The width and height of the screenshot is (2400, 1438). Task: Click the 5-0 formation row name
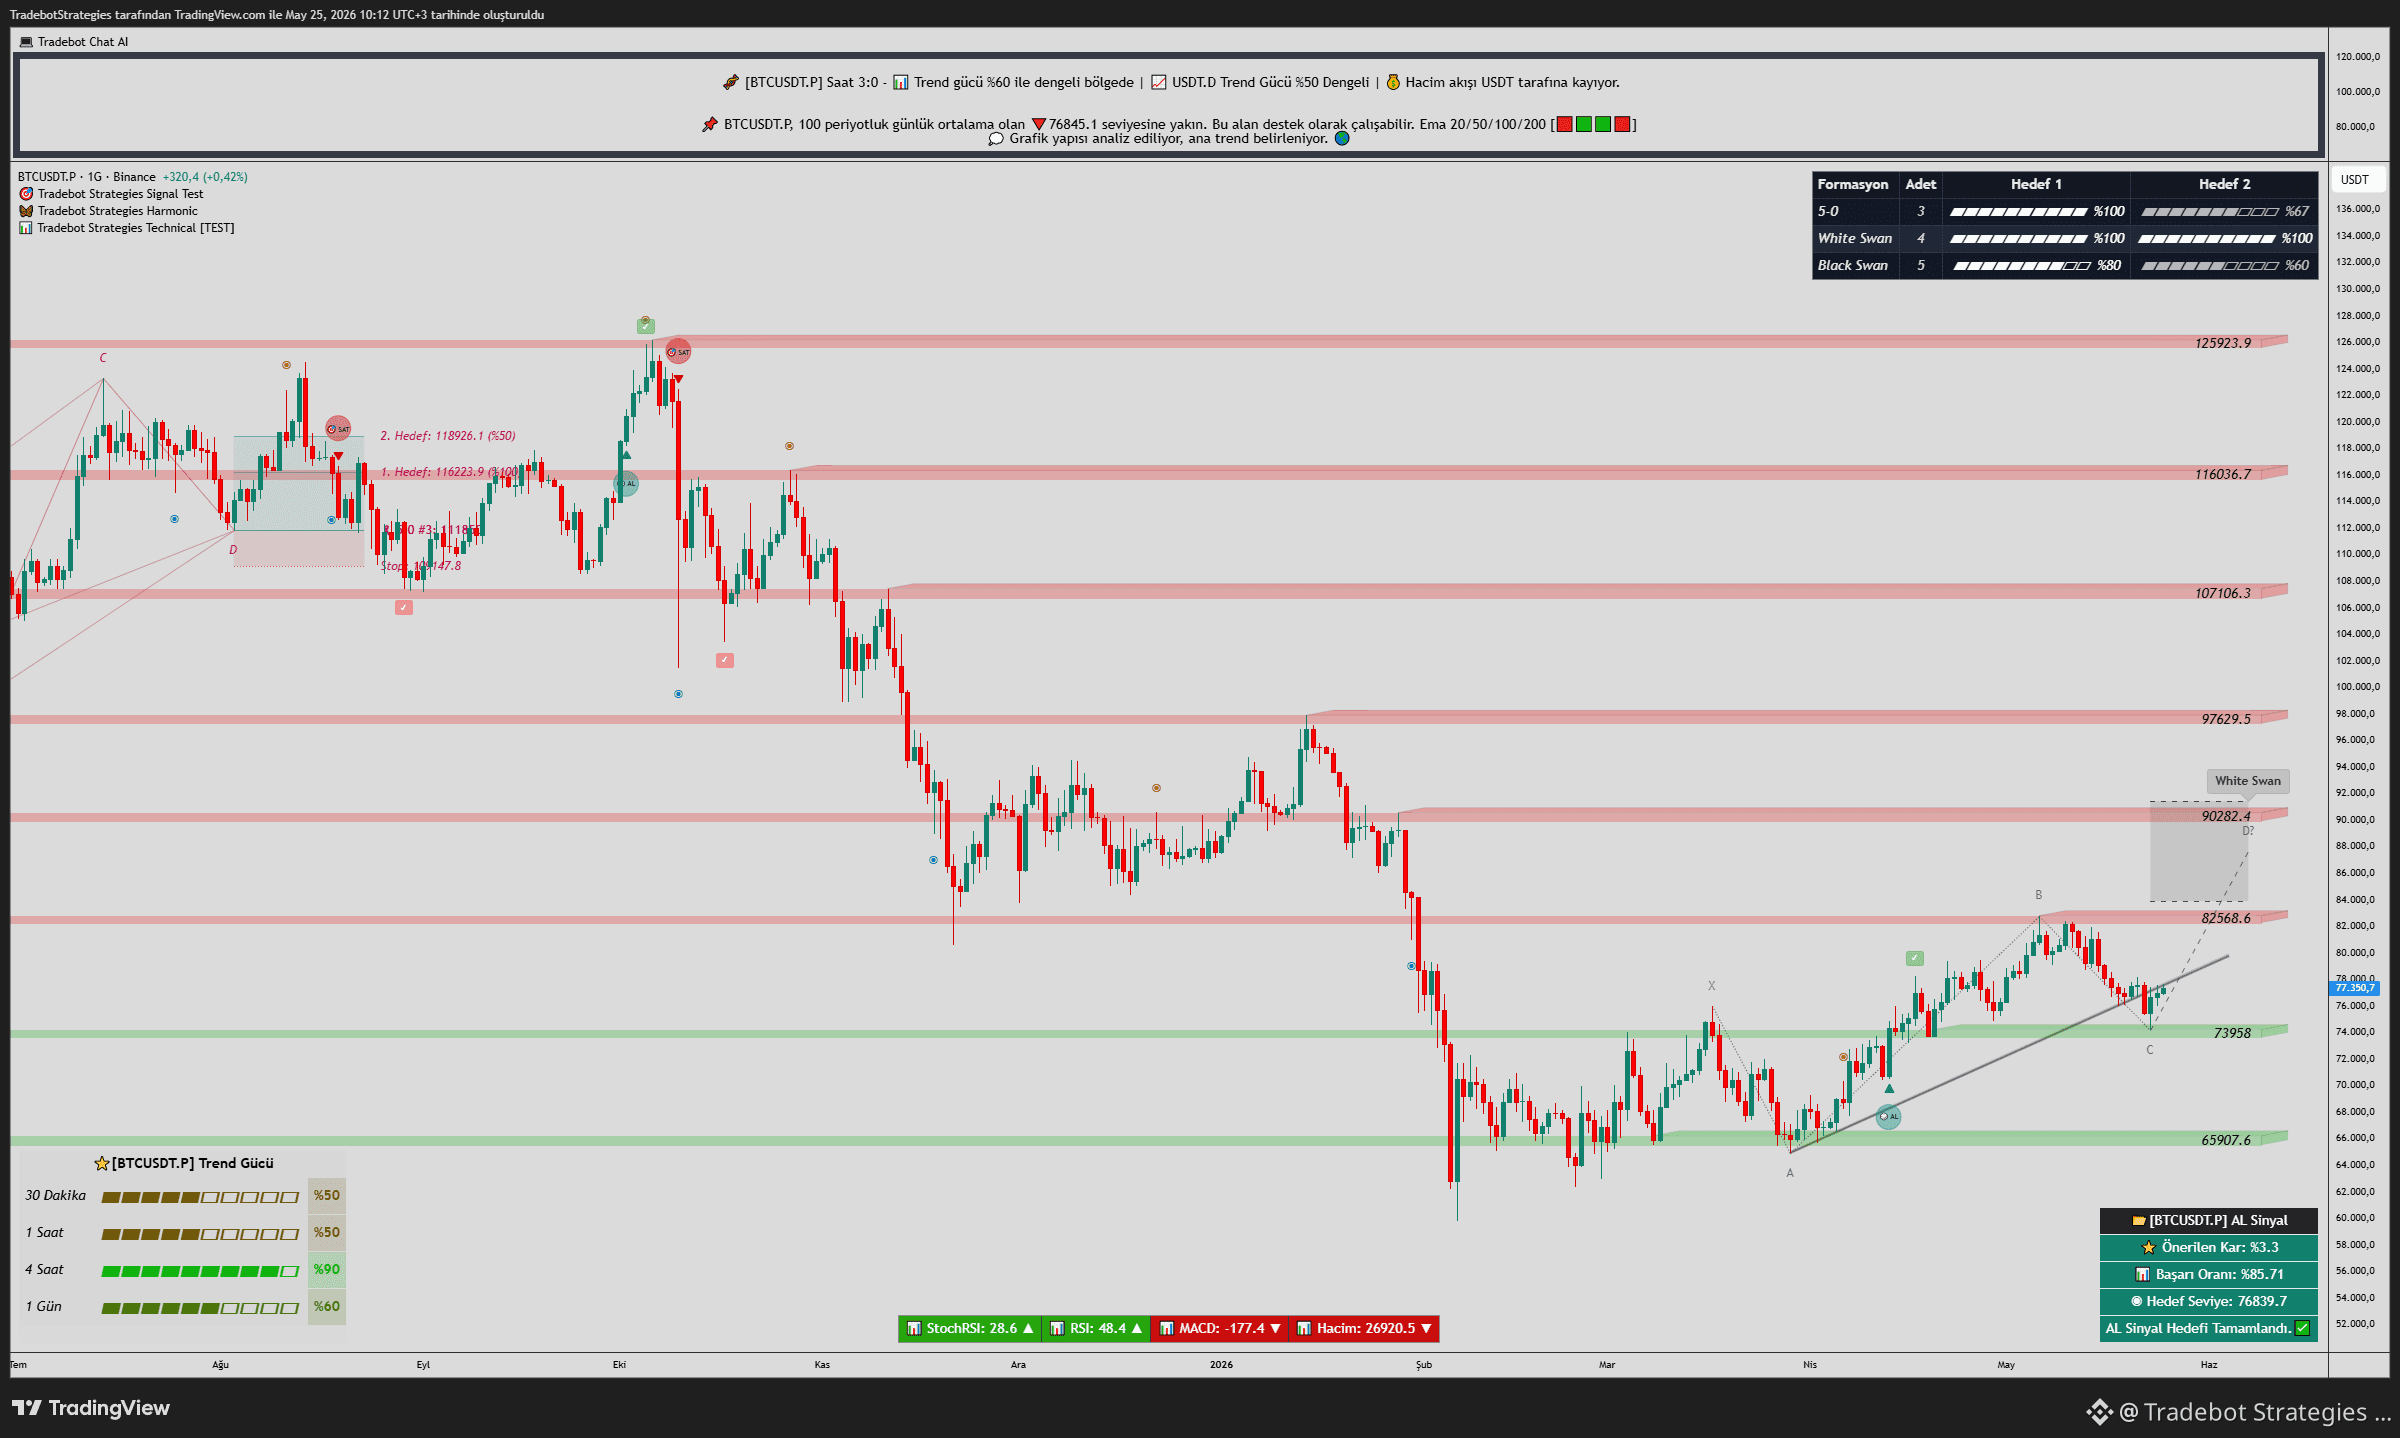1828,211
